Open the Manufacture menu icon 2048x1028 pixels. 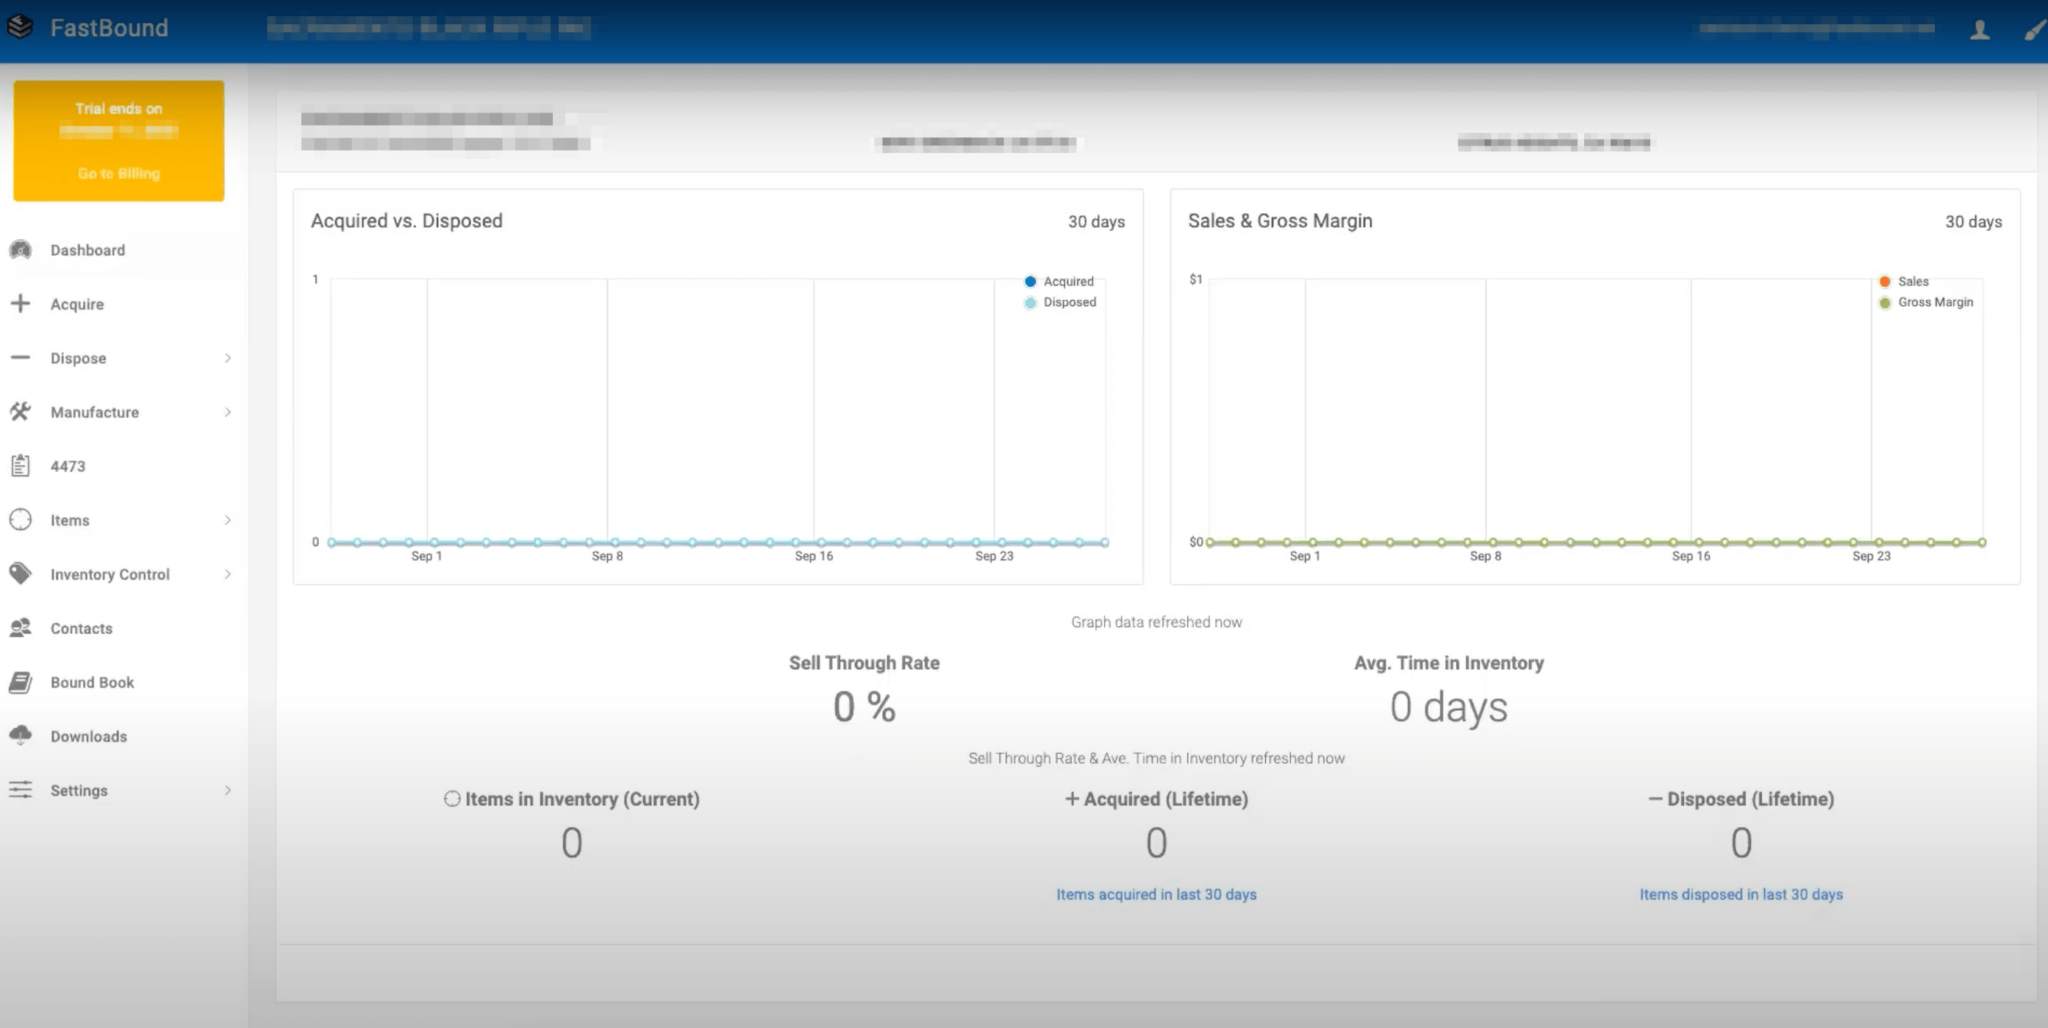tap(20, 412)
